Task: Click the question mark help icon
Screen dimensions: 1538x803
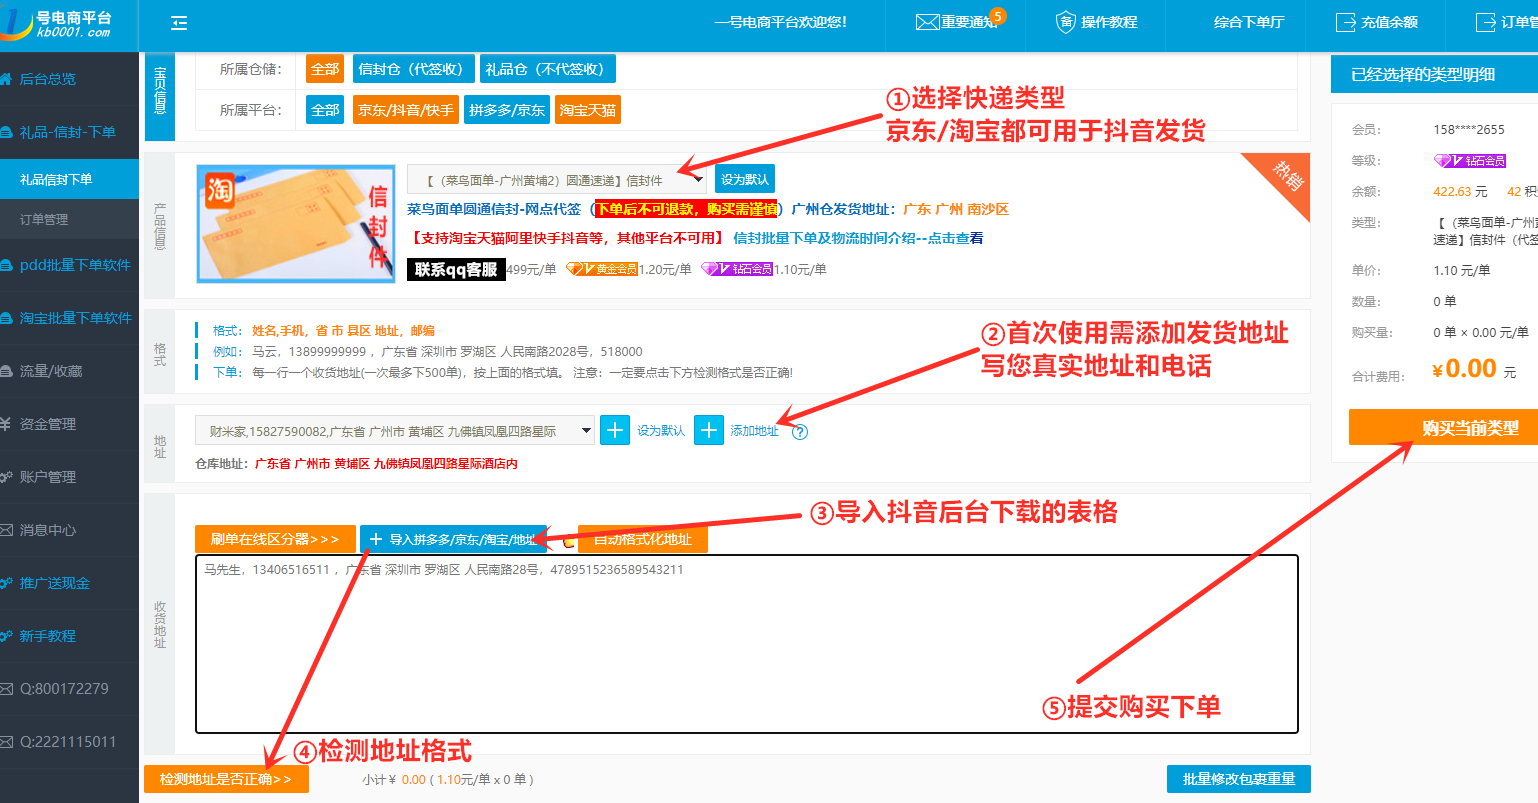Action: 799,432
